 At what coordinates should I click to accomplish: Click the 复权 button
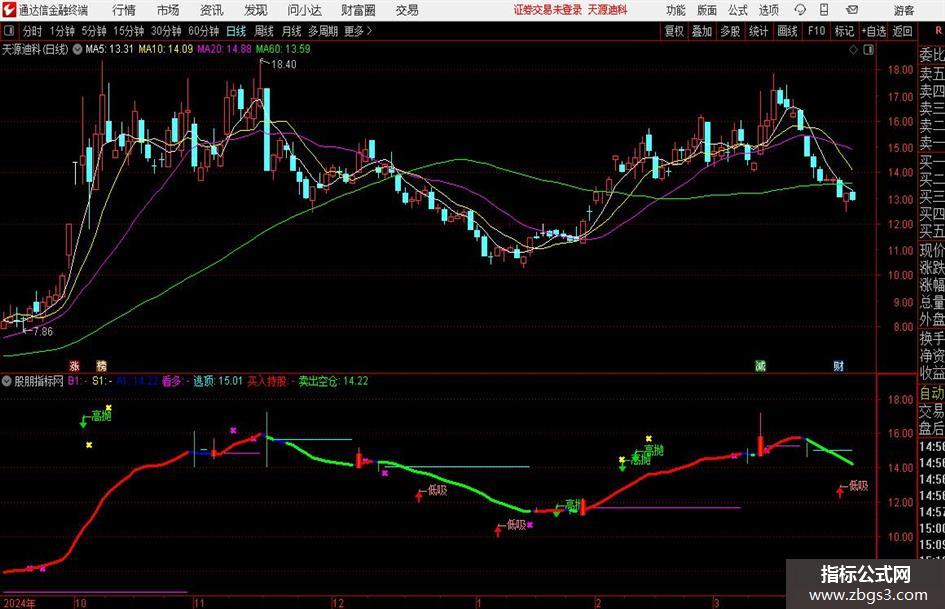click(x=674, y=31)
